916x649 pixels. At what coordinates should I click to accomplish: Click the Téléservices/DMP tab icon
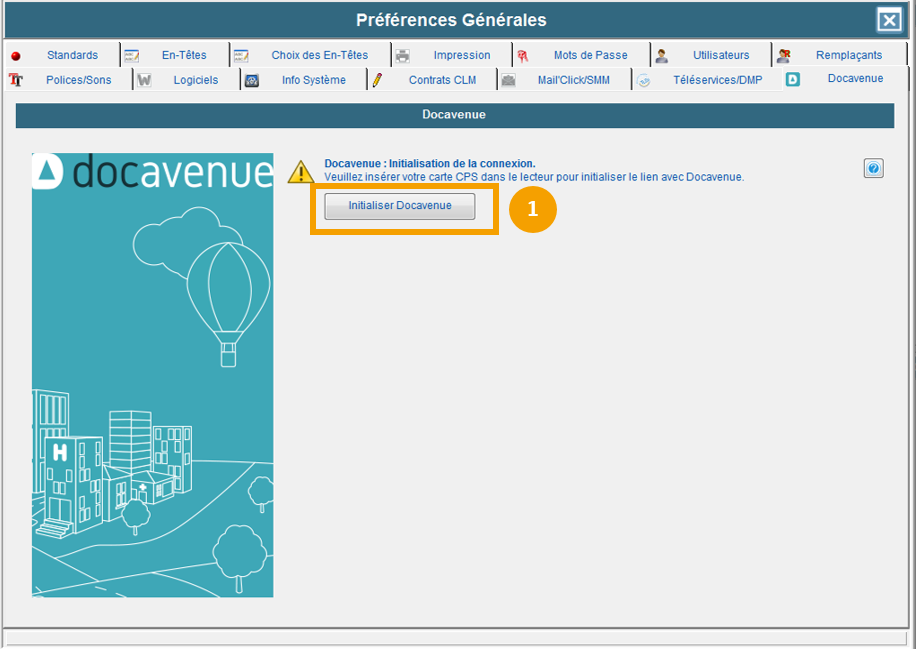click(x=644, y=80)
